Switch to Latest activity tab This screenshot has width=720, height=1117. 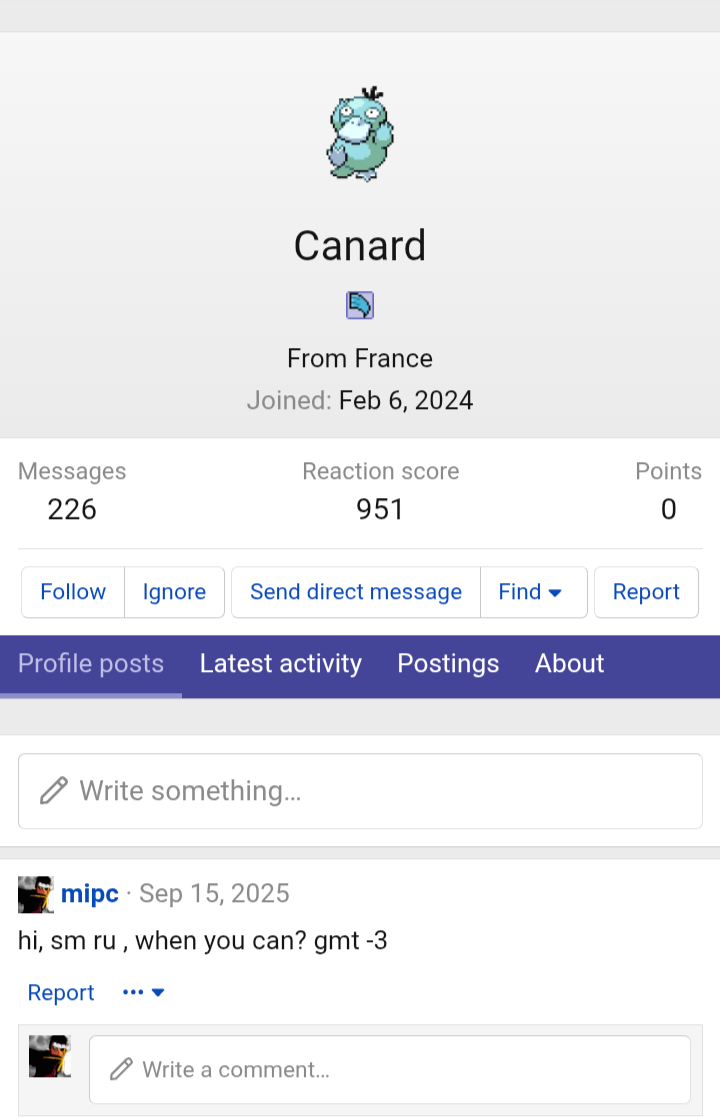(x=281, y=664)
